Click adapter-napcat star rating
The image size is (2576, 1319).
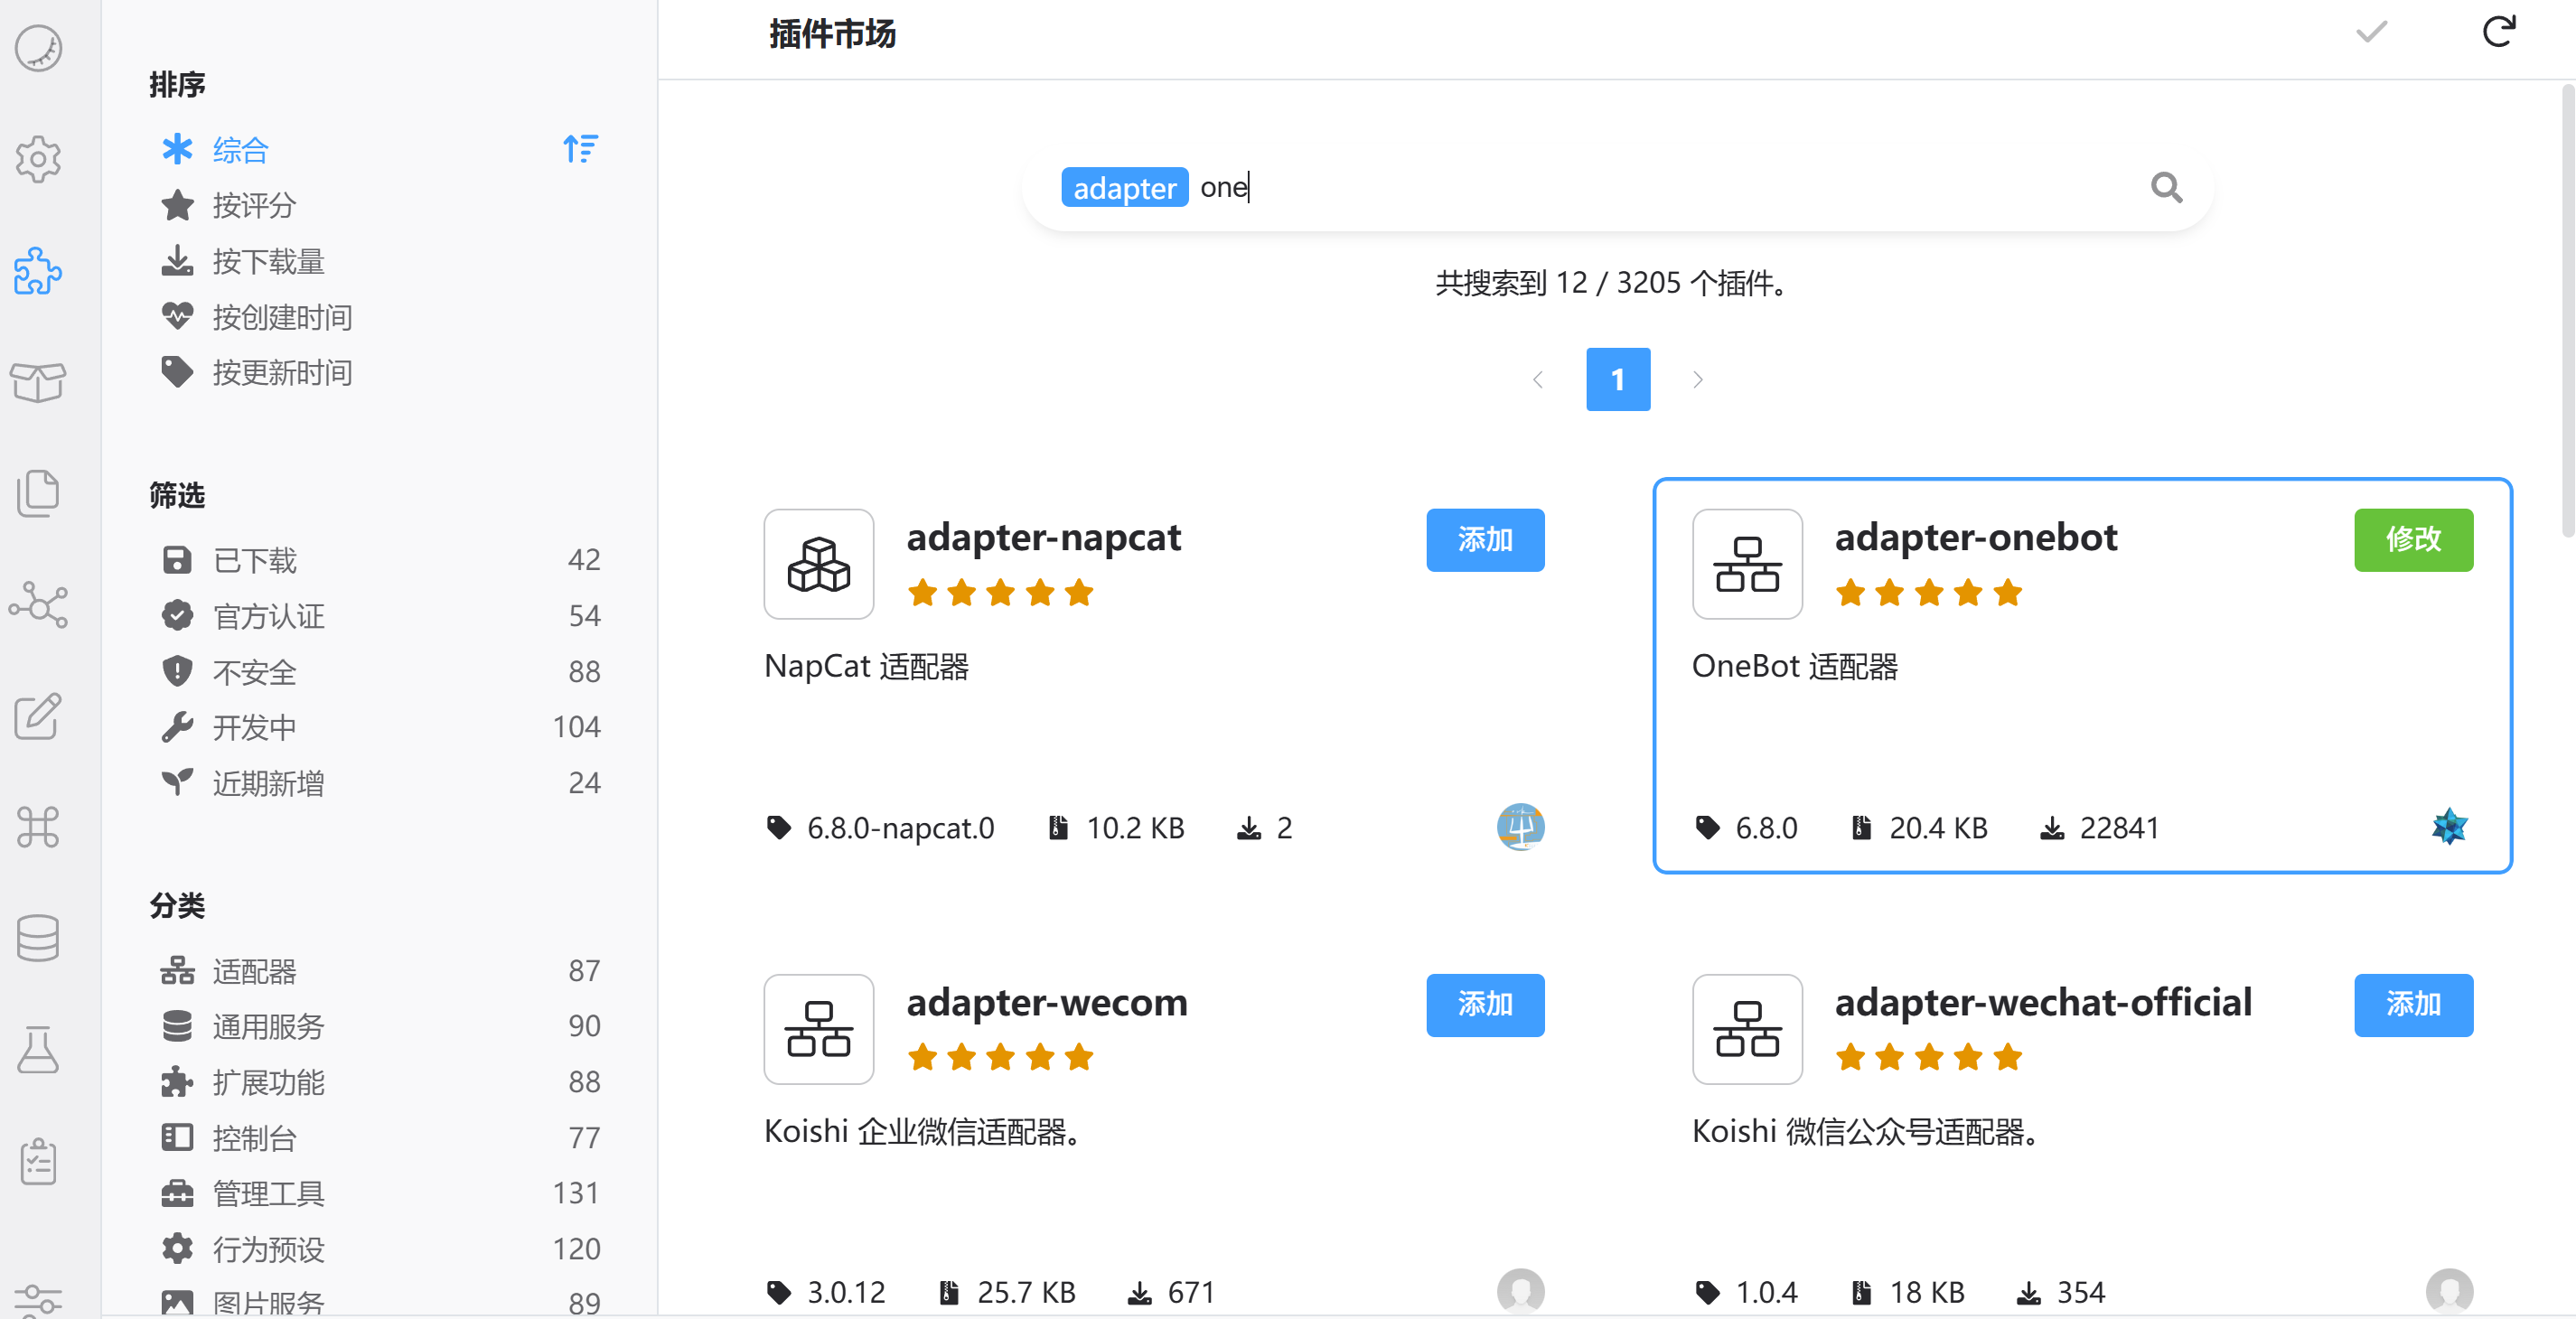pos(1000,593)
